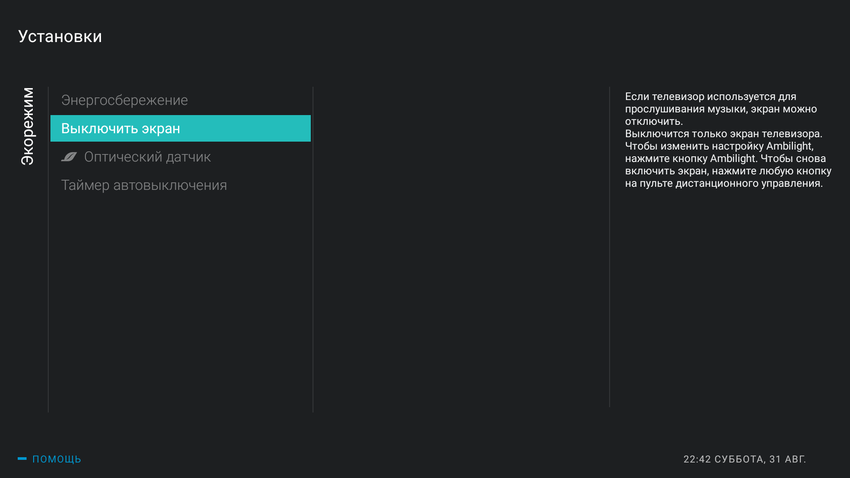Open the Таймер автовыключения setting
The image size is (850, 478).
pos(143,185)
